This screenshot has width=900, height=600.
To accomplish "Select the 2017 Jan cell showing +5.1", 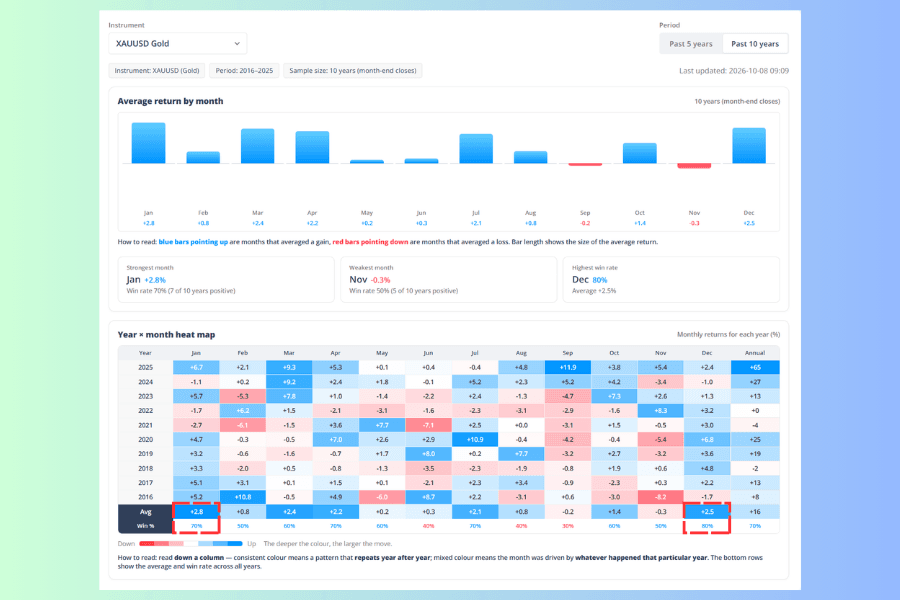I will point(196,483).
